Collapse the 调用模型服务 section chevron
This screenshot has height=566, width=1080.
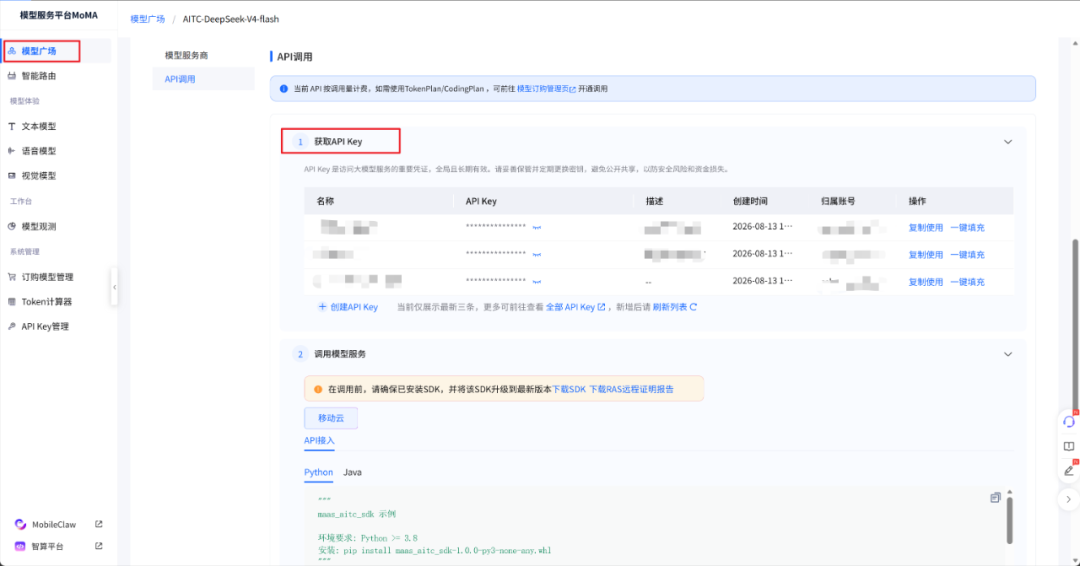[x=1008, y=354]
